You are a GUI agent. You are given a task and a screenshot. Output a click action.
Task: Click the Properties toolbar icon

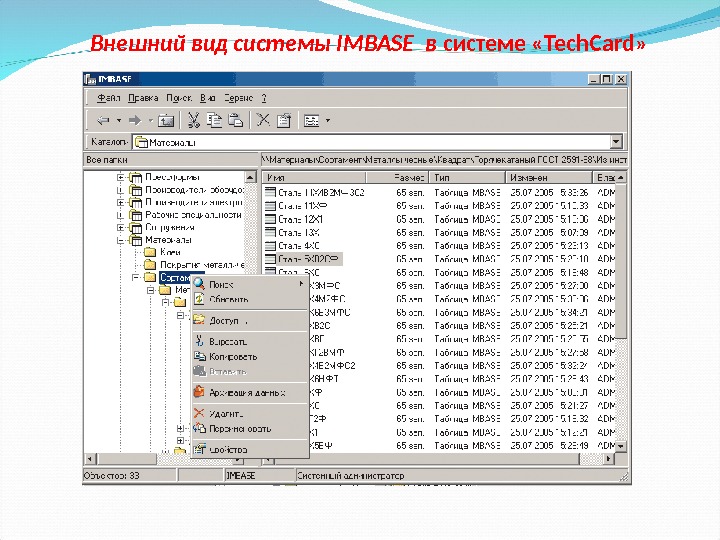point(284,120)
